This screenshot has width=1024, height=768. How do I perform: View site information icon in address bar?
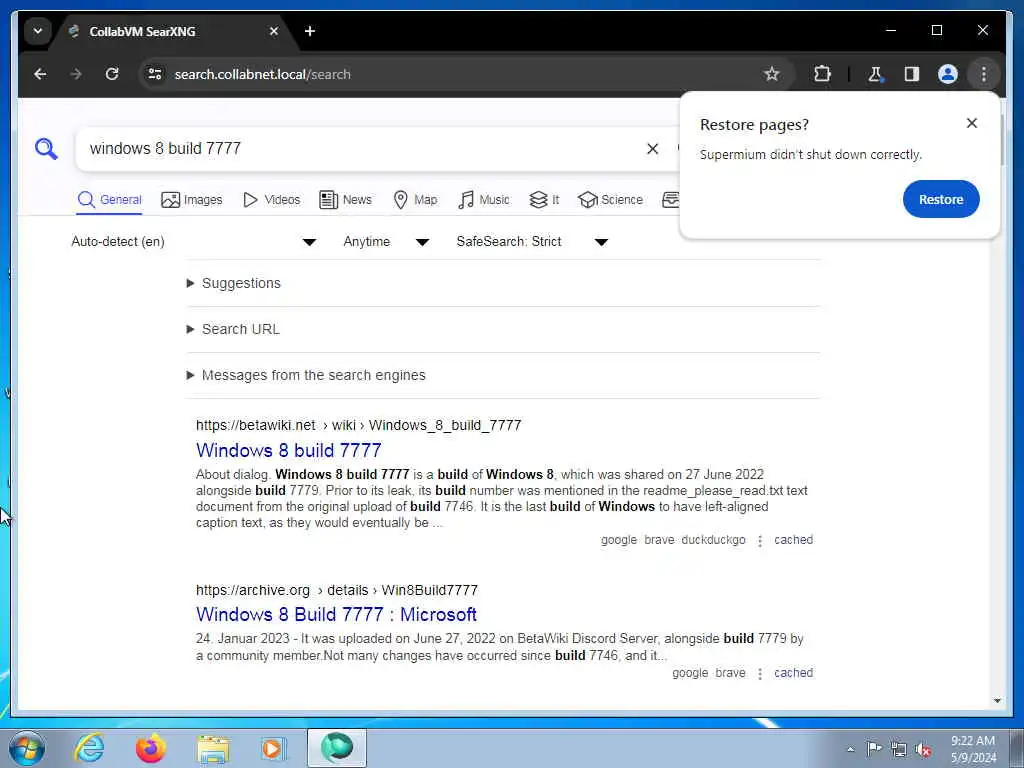(x=155, y=74)
